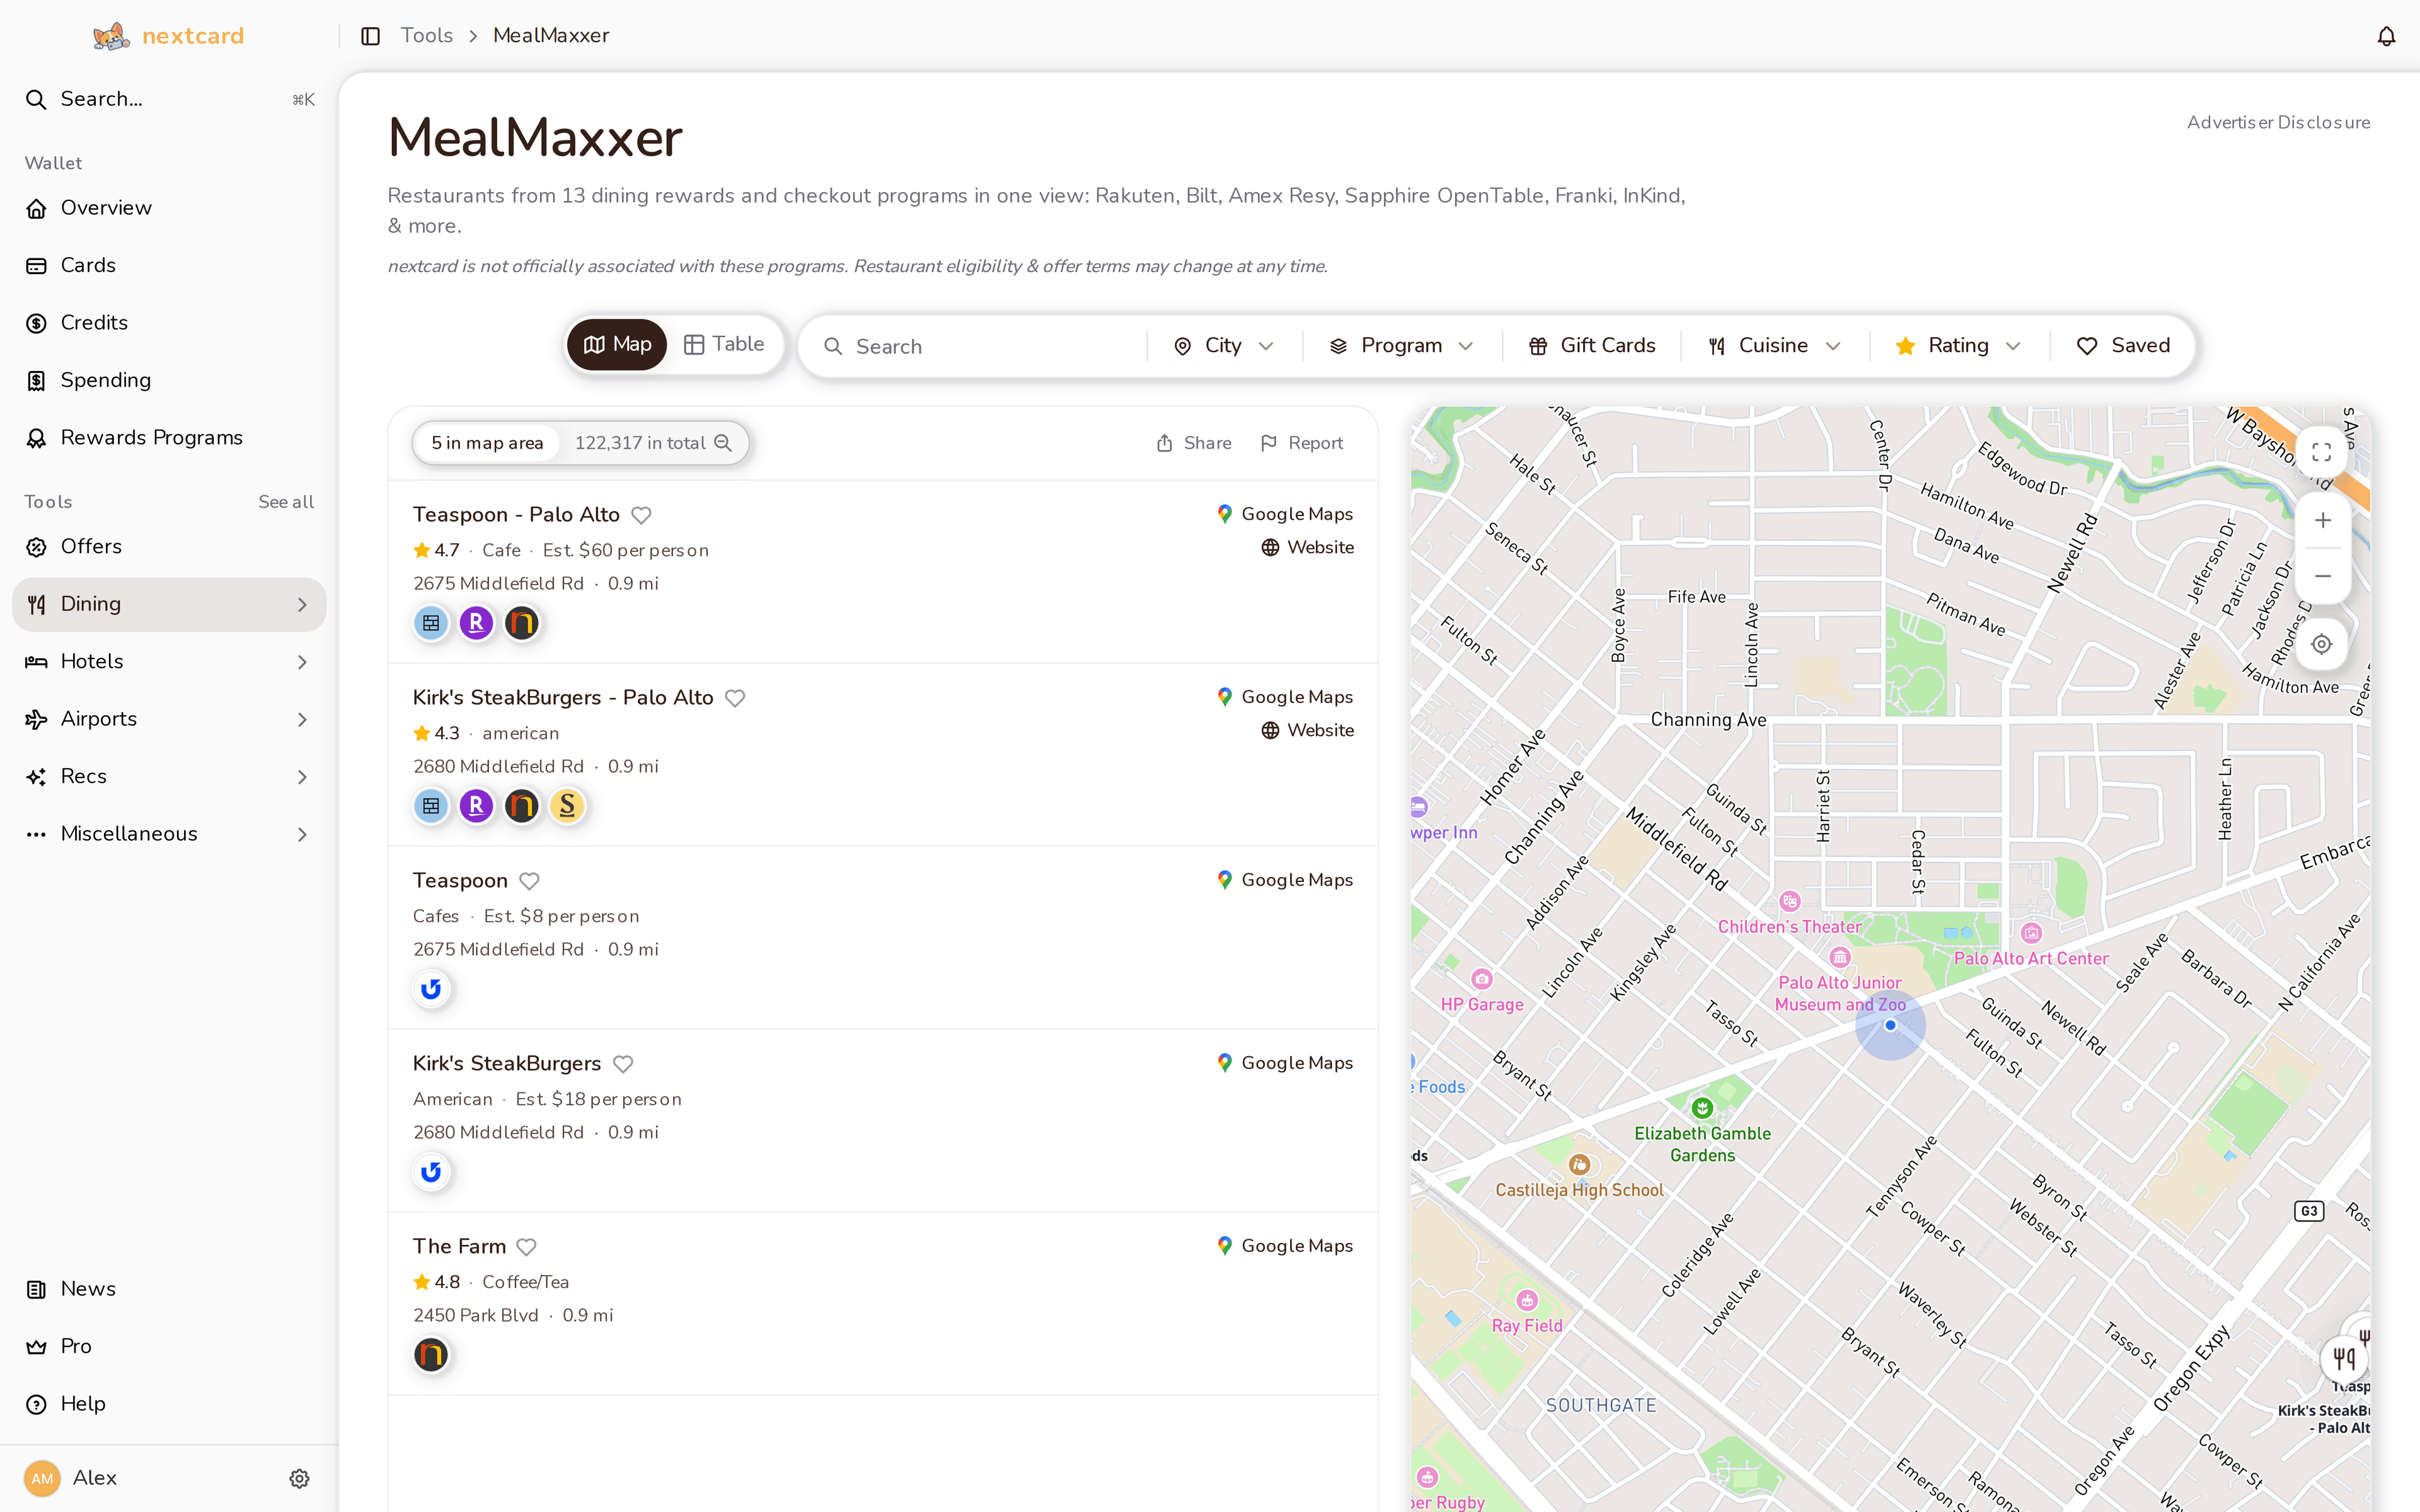Click the nextcard fox logo

click(111, 36)
